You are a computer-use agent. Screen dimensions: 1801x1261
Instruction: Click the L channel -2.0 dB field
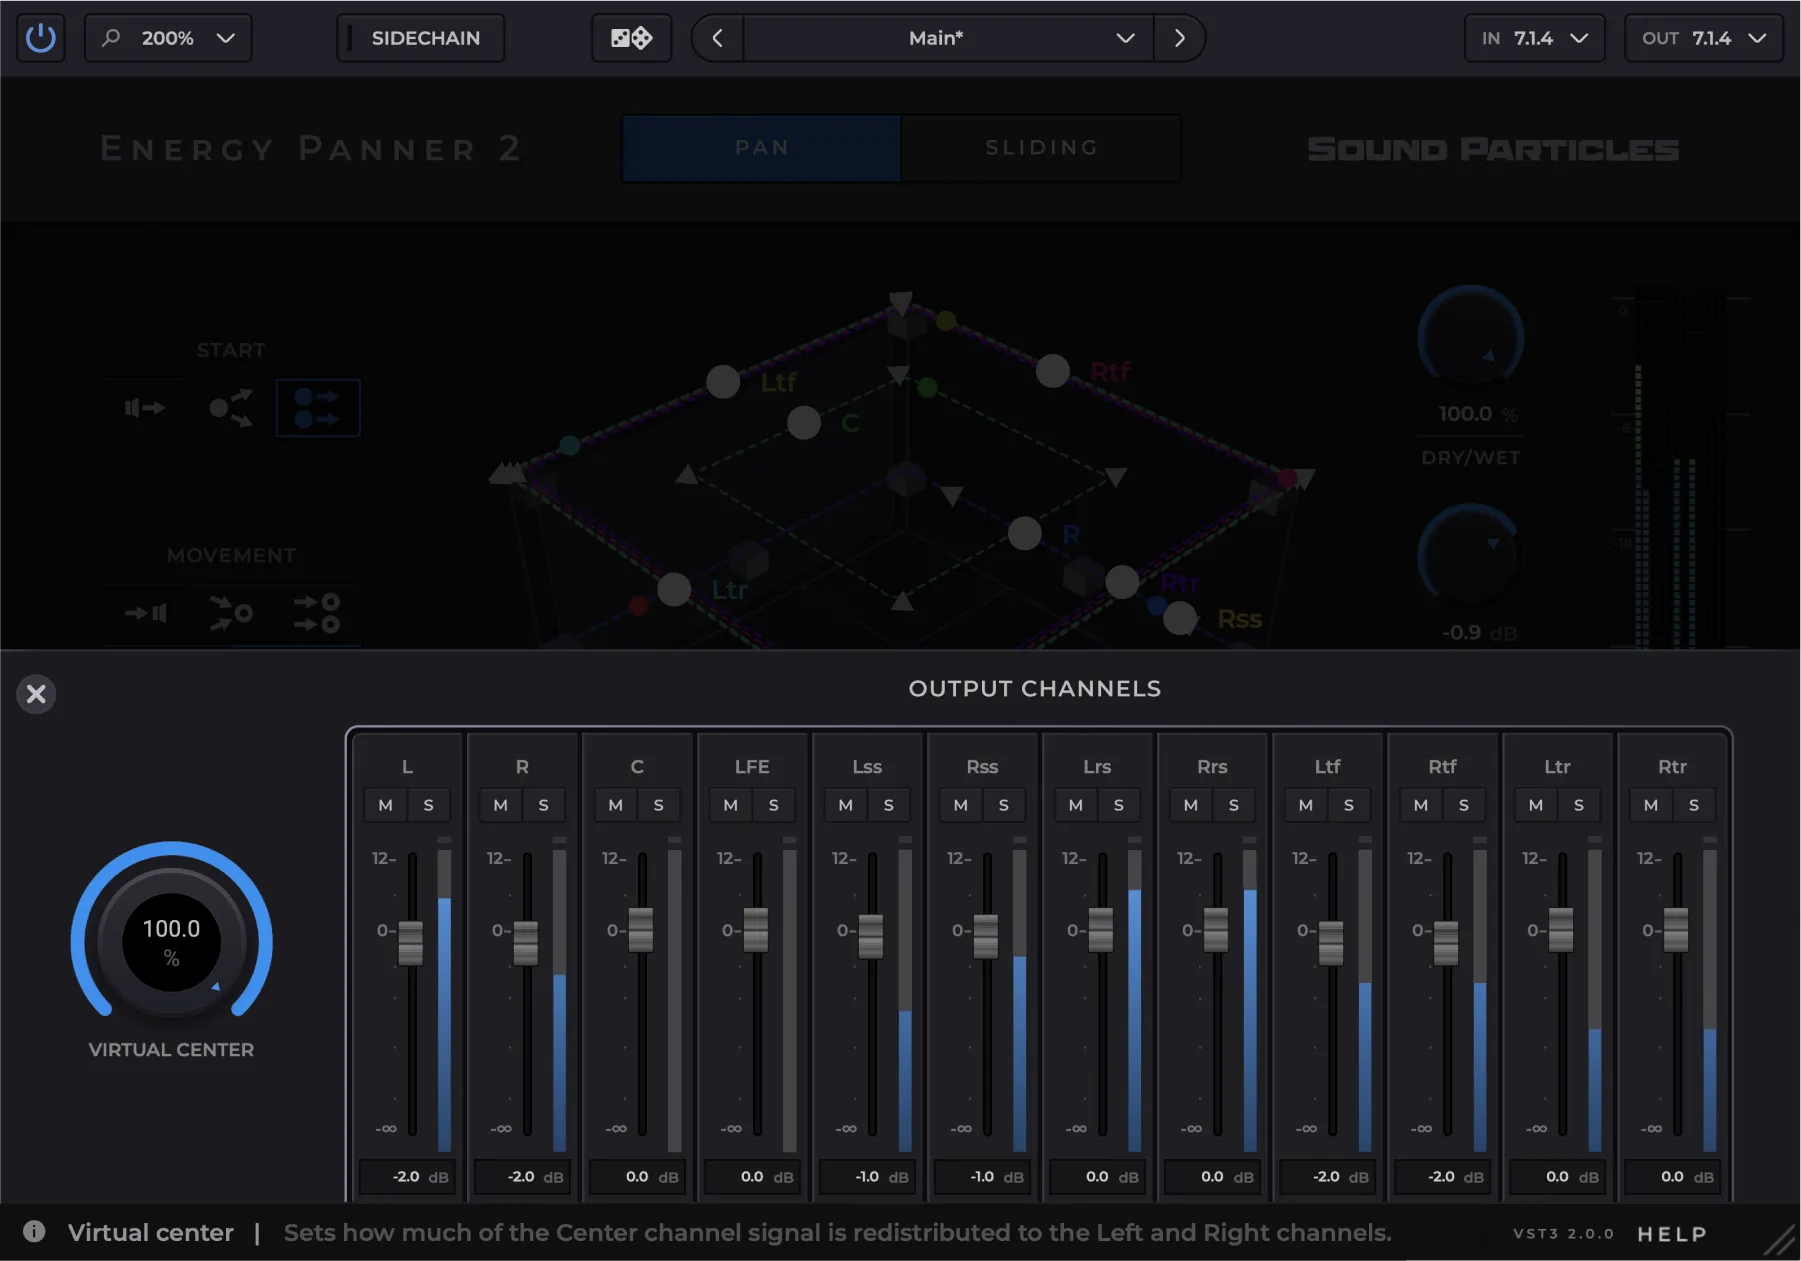[407, 1177]
